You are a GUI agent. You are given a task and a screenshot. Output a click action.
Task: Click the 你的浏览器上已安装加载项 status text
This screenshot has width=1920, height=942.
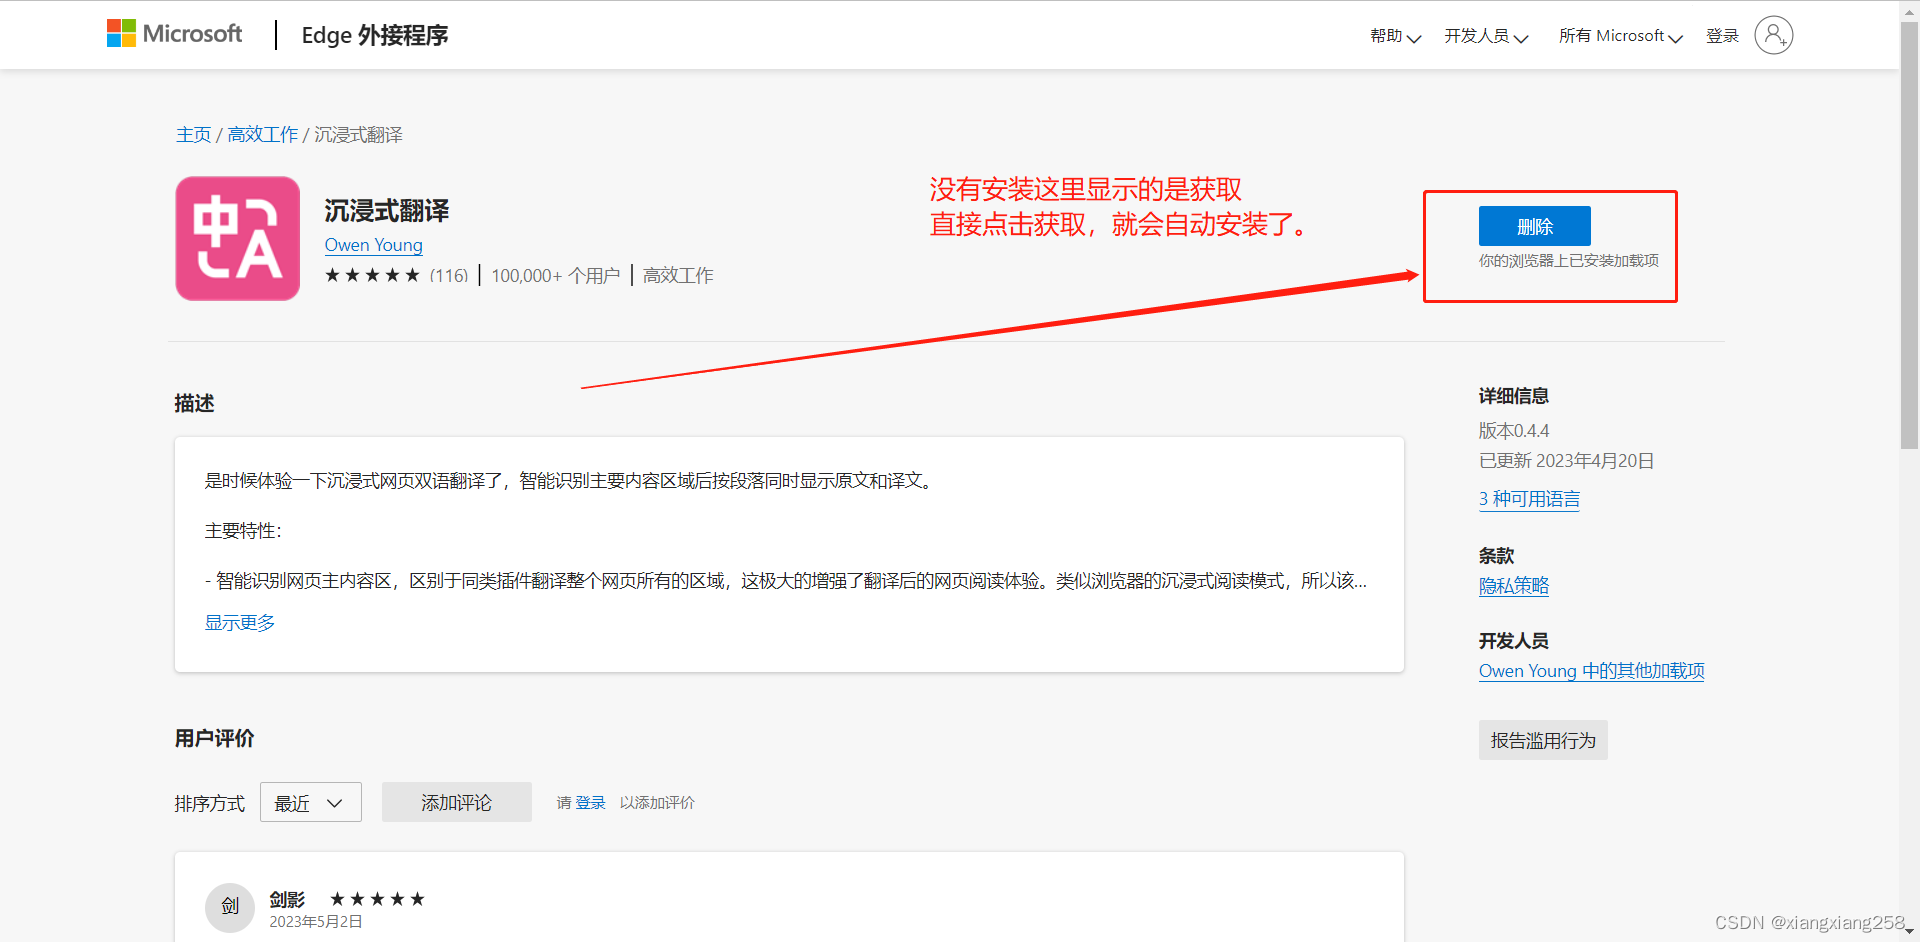coord(1568,260)
